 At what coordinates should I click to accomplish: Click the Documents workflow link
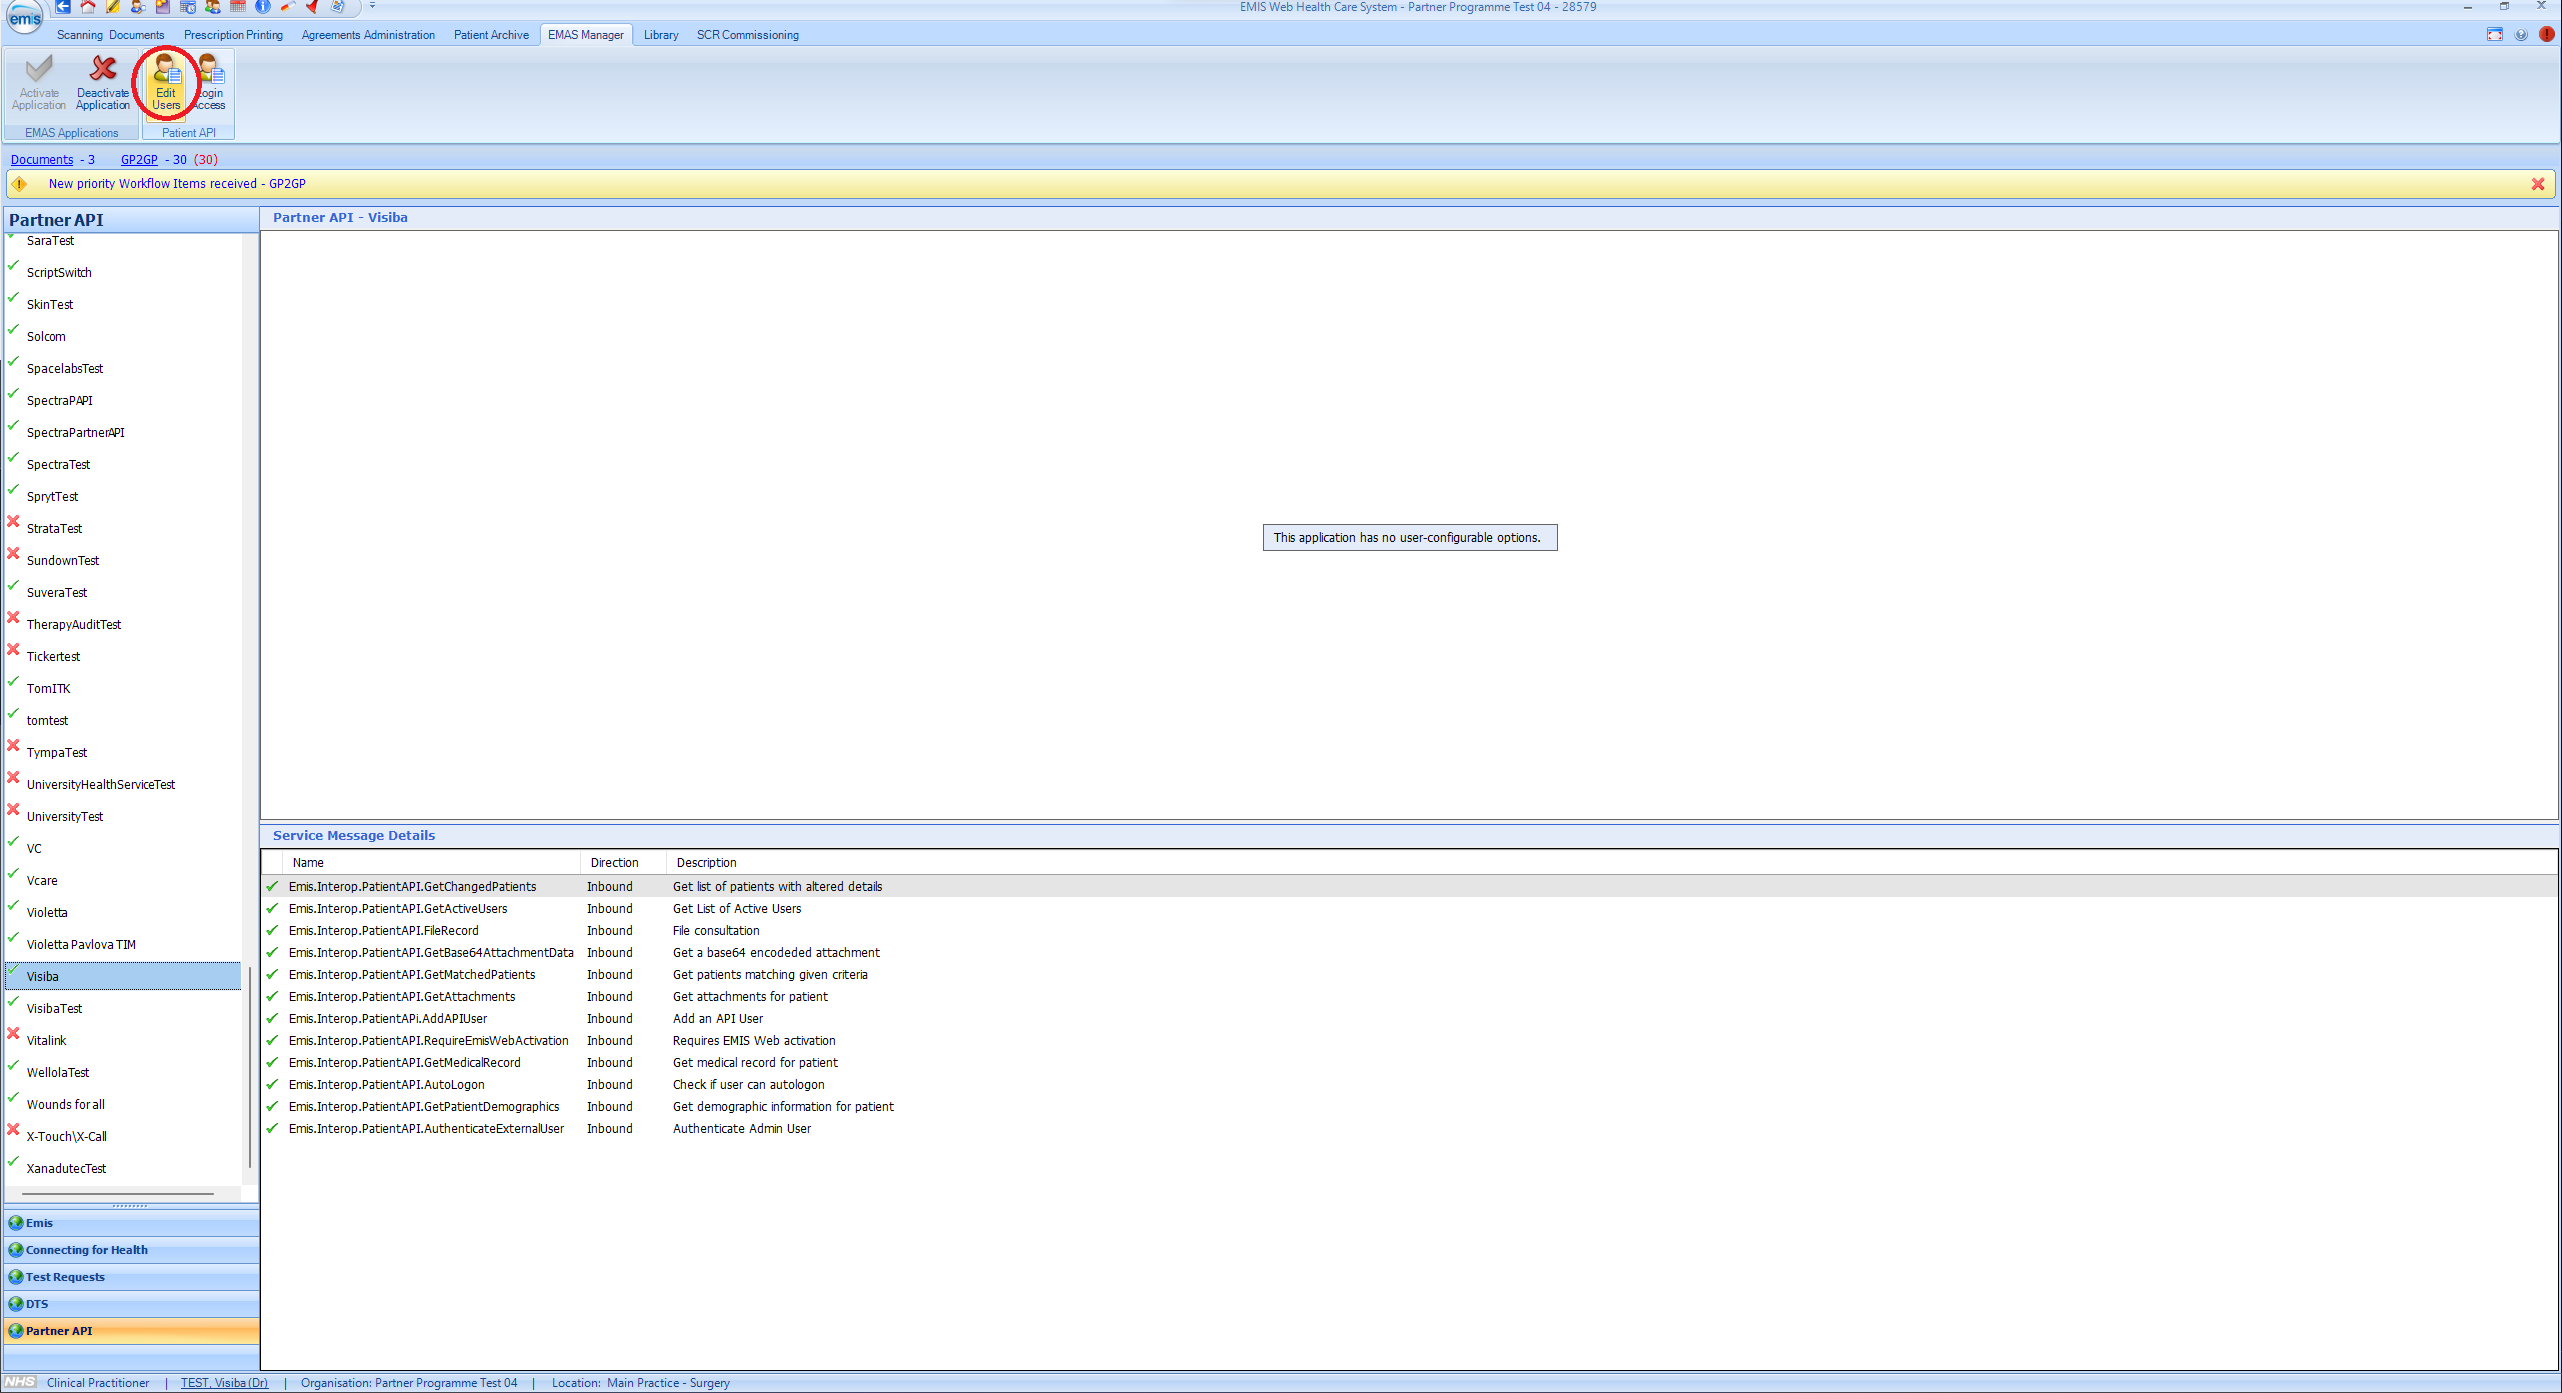point(42,160)
